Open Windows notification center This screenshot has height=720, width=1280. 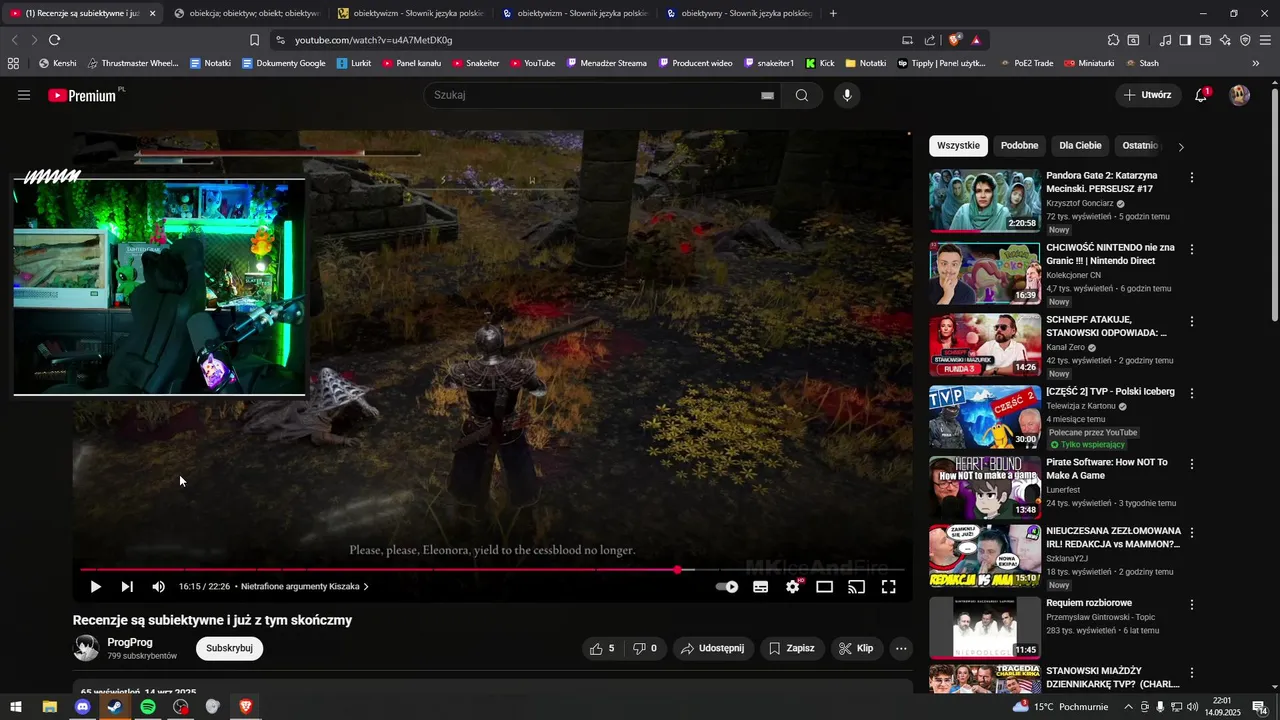coord(1259,707)
